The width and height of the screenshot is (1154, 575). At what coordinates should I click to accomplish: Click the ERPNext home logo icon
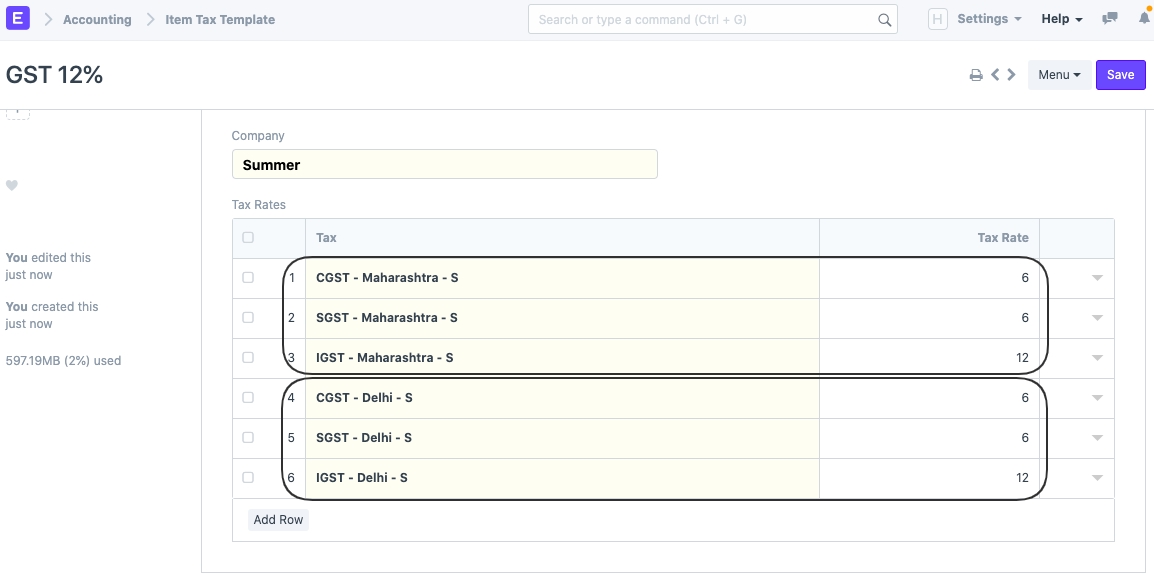point(19,19)
